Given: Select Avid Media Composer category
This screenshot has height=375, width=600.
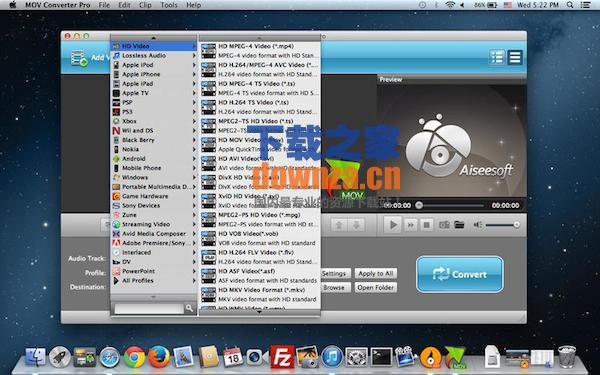Looking at the screenshot, I should pyautogui.click(x=154, y=233).
